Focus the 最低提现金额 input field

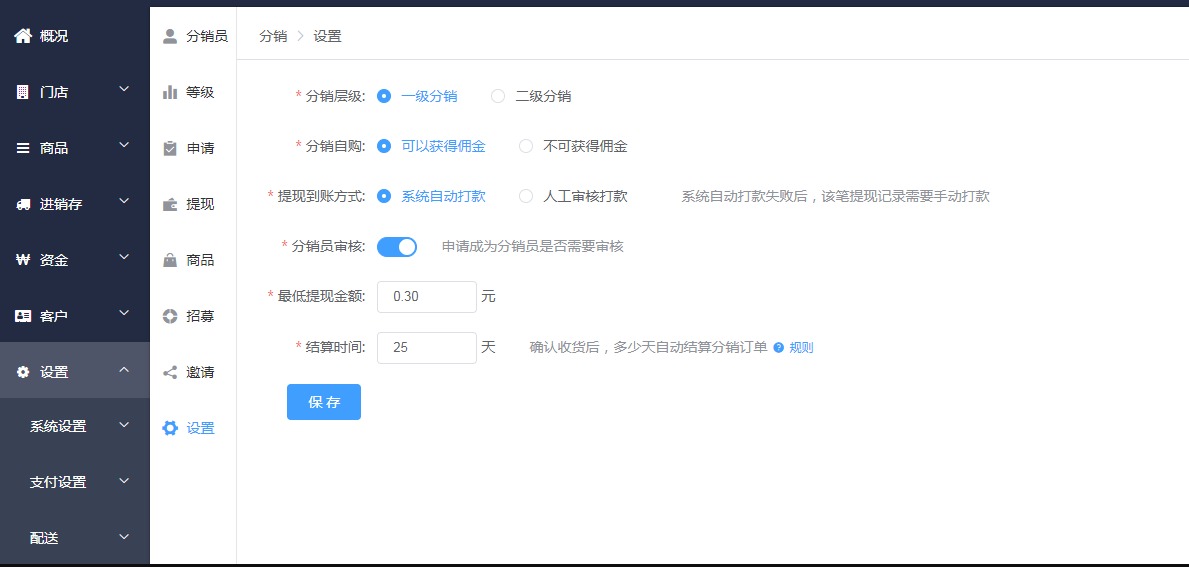(x=427, y=296)
